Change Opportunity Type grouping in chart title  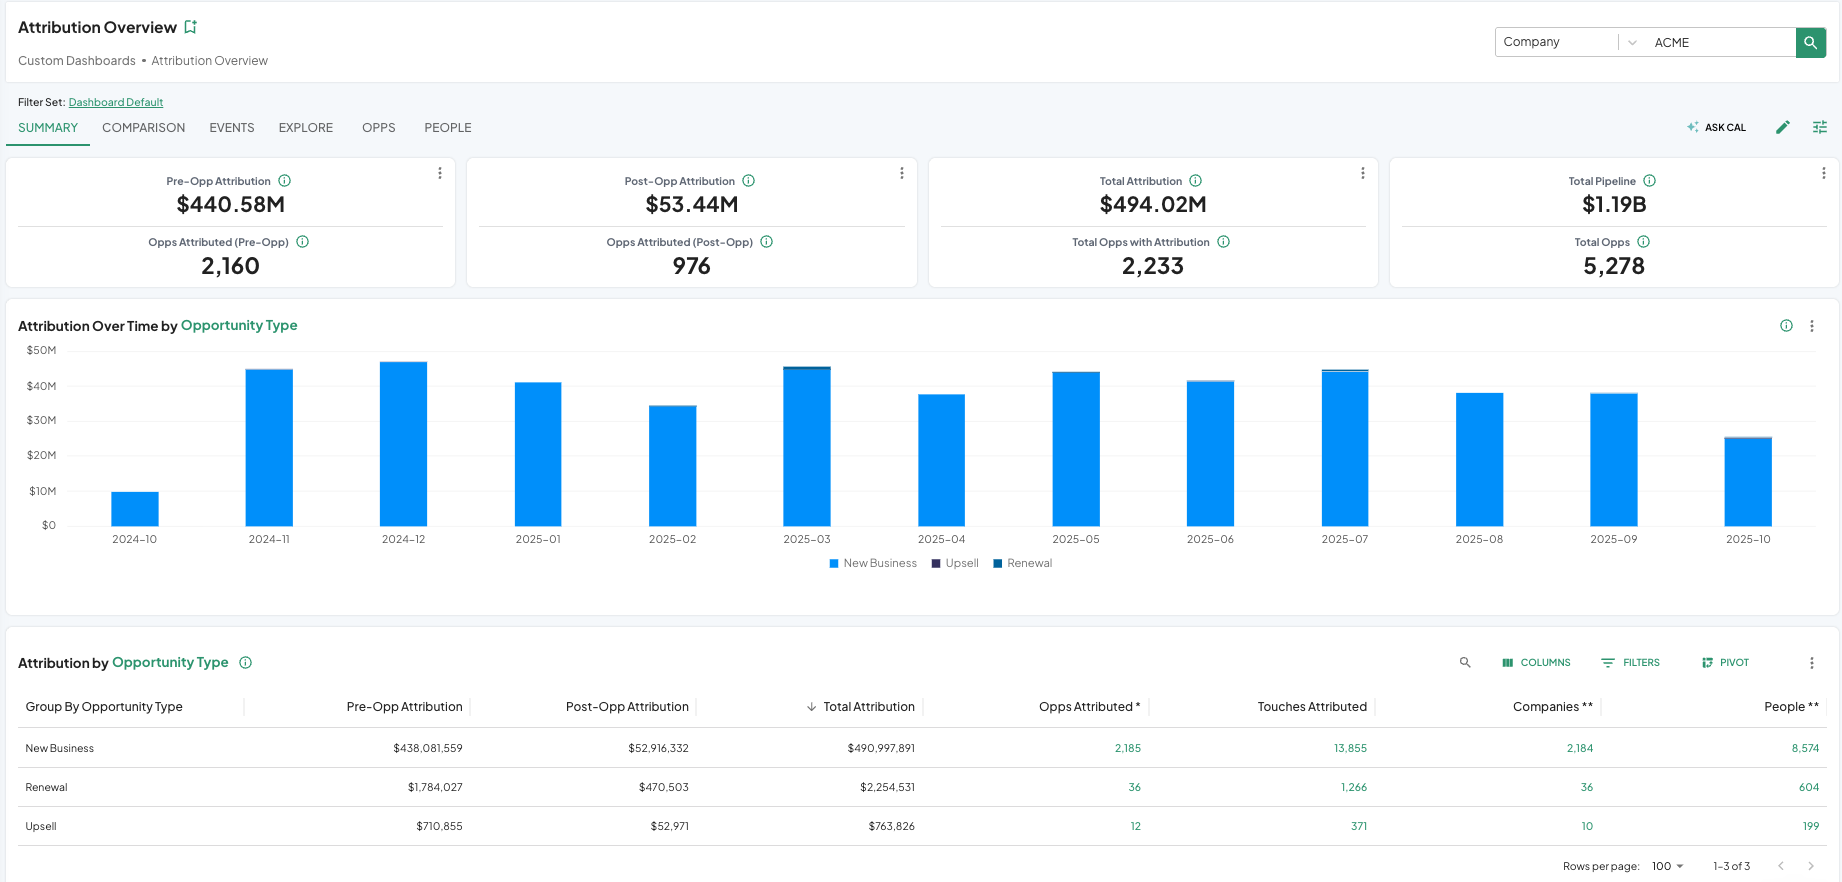[x=239, y=326]
